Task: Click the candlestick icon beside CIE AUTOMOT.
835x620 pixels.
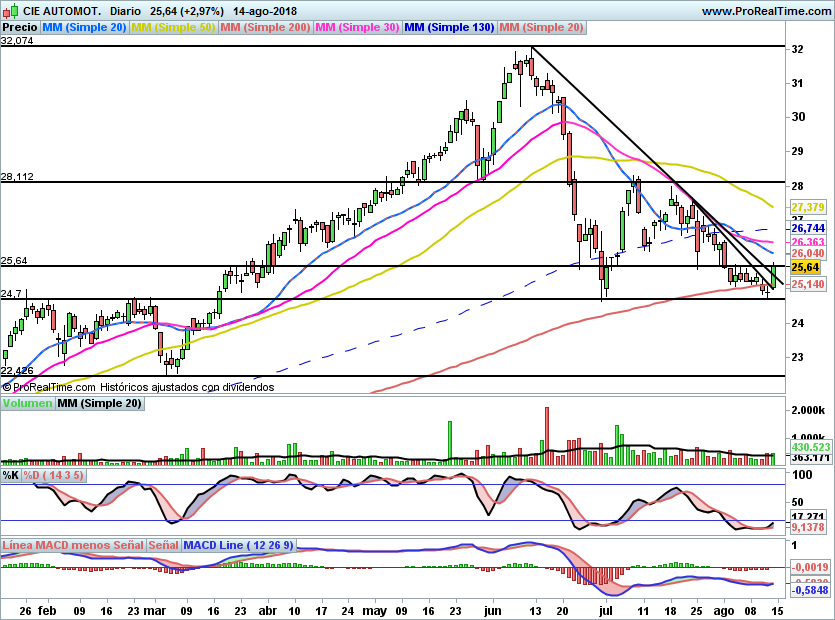Action: click(11, 11)
